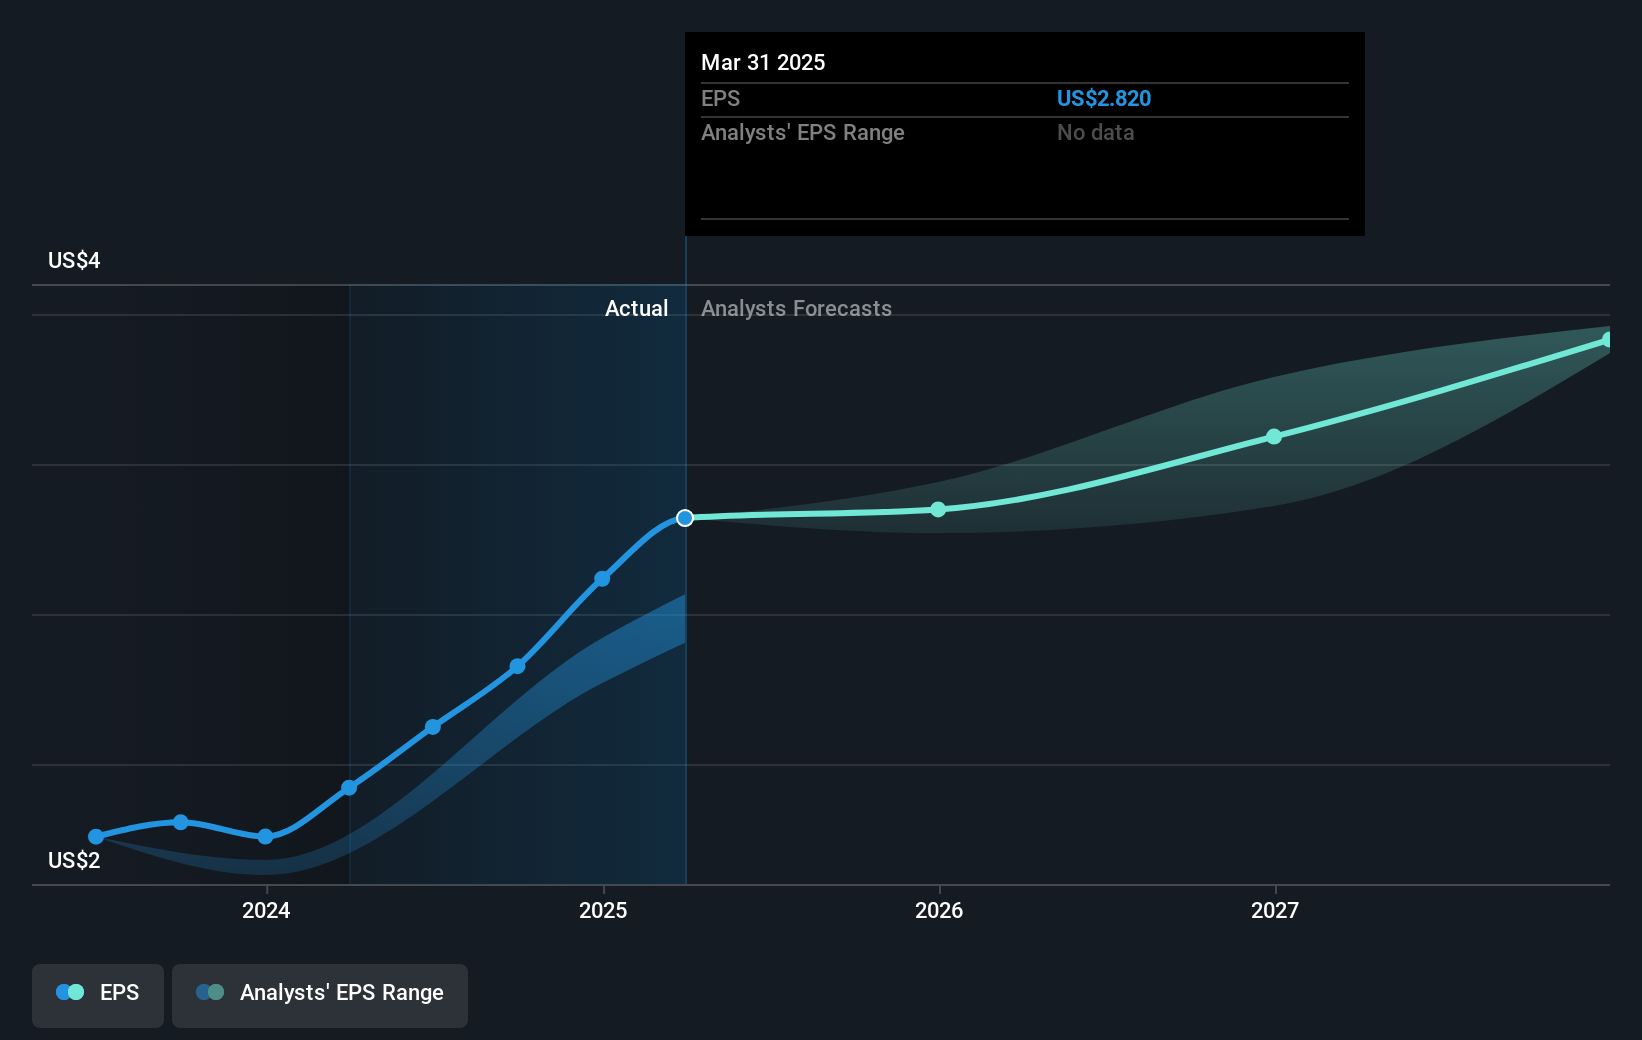Click the 2027 forecast EPS data point

(x=1274, y=437)
